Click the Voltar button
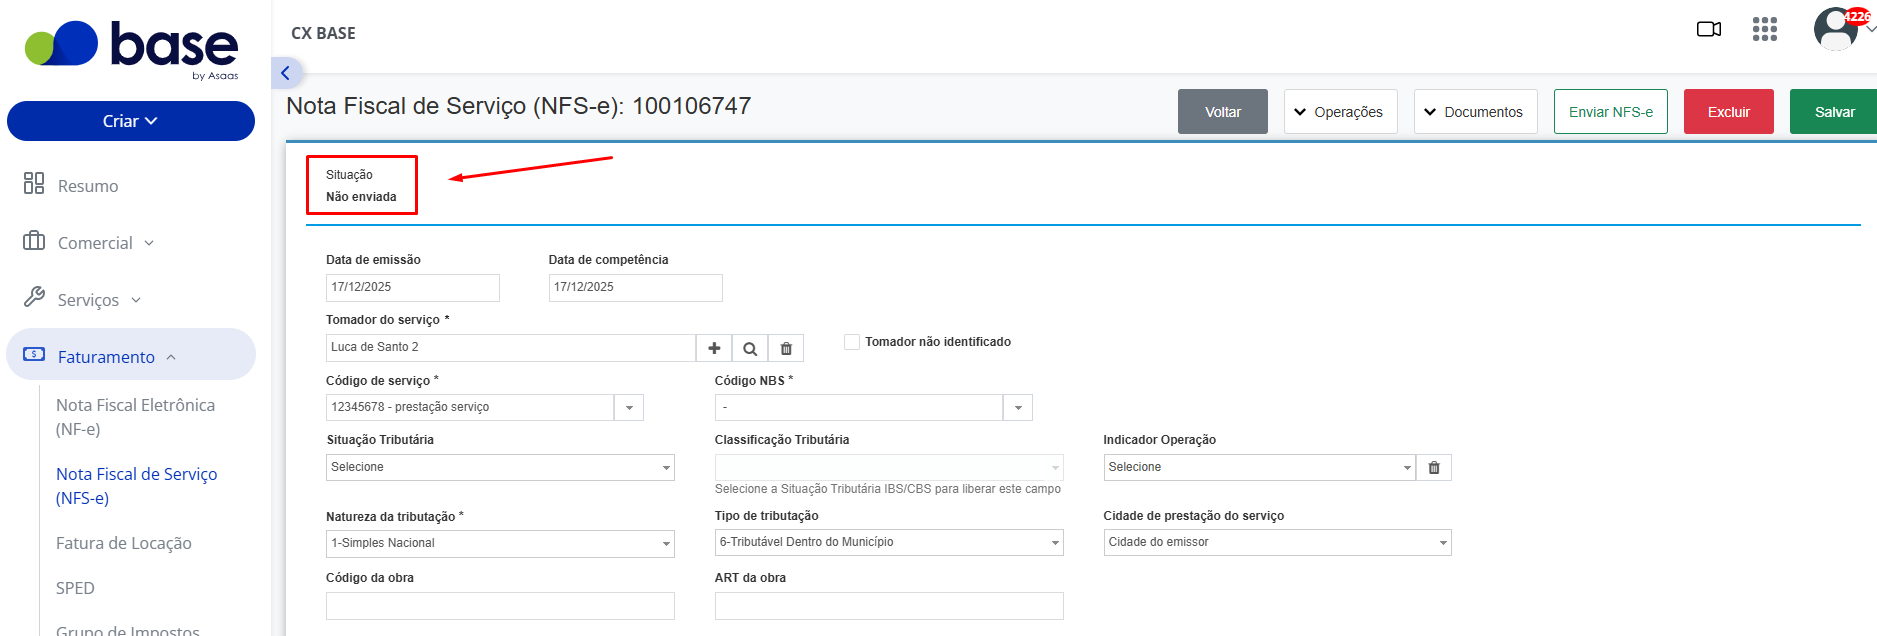This screenshot has width=1877, height=636. [1223, 112]
